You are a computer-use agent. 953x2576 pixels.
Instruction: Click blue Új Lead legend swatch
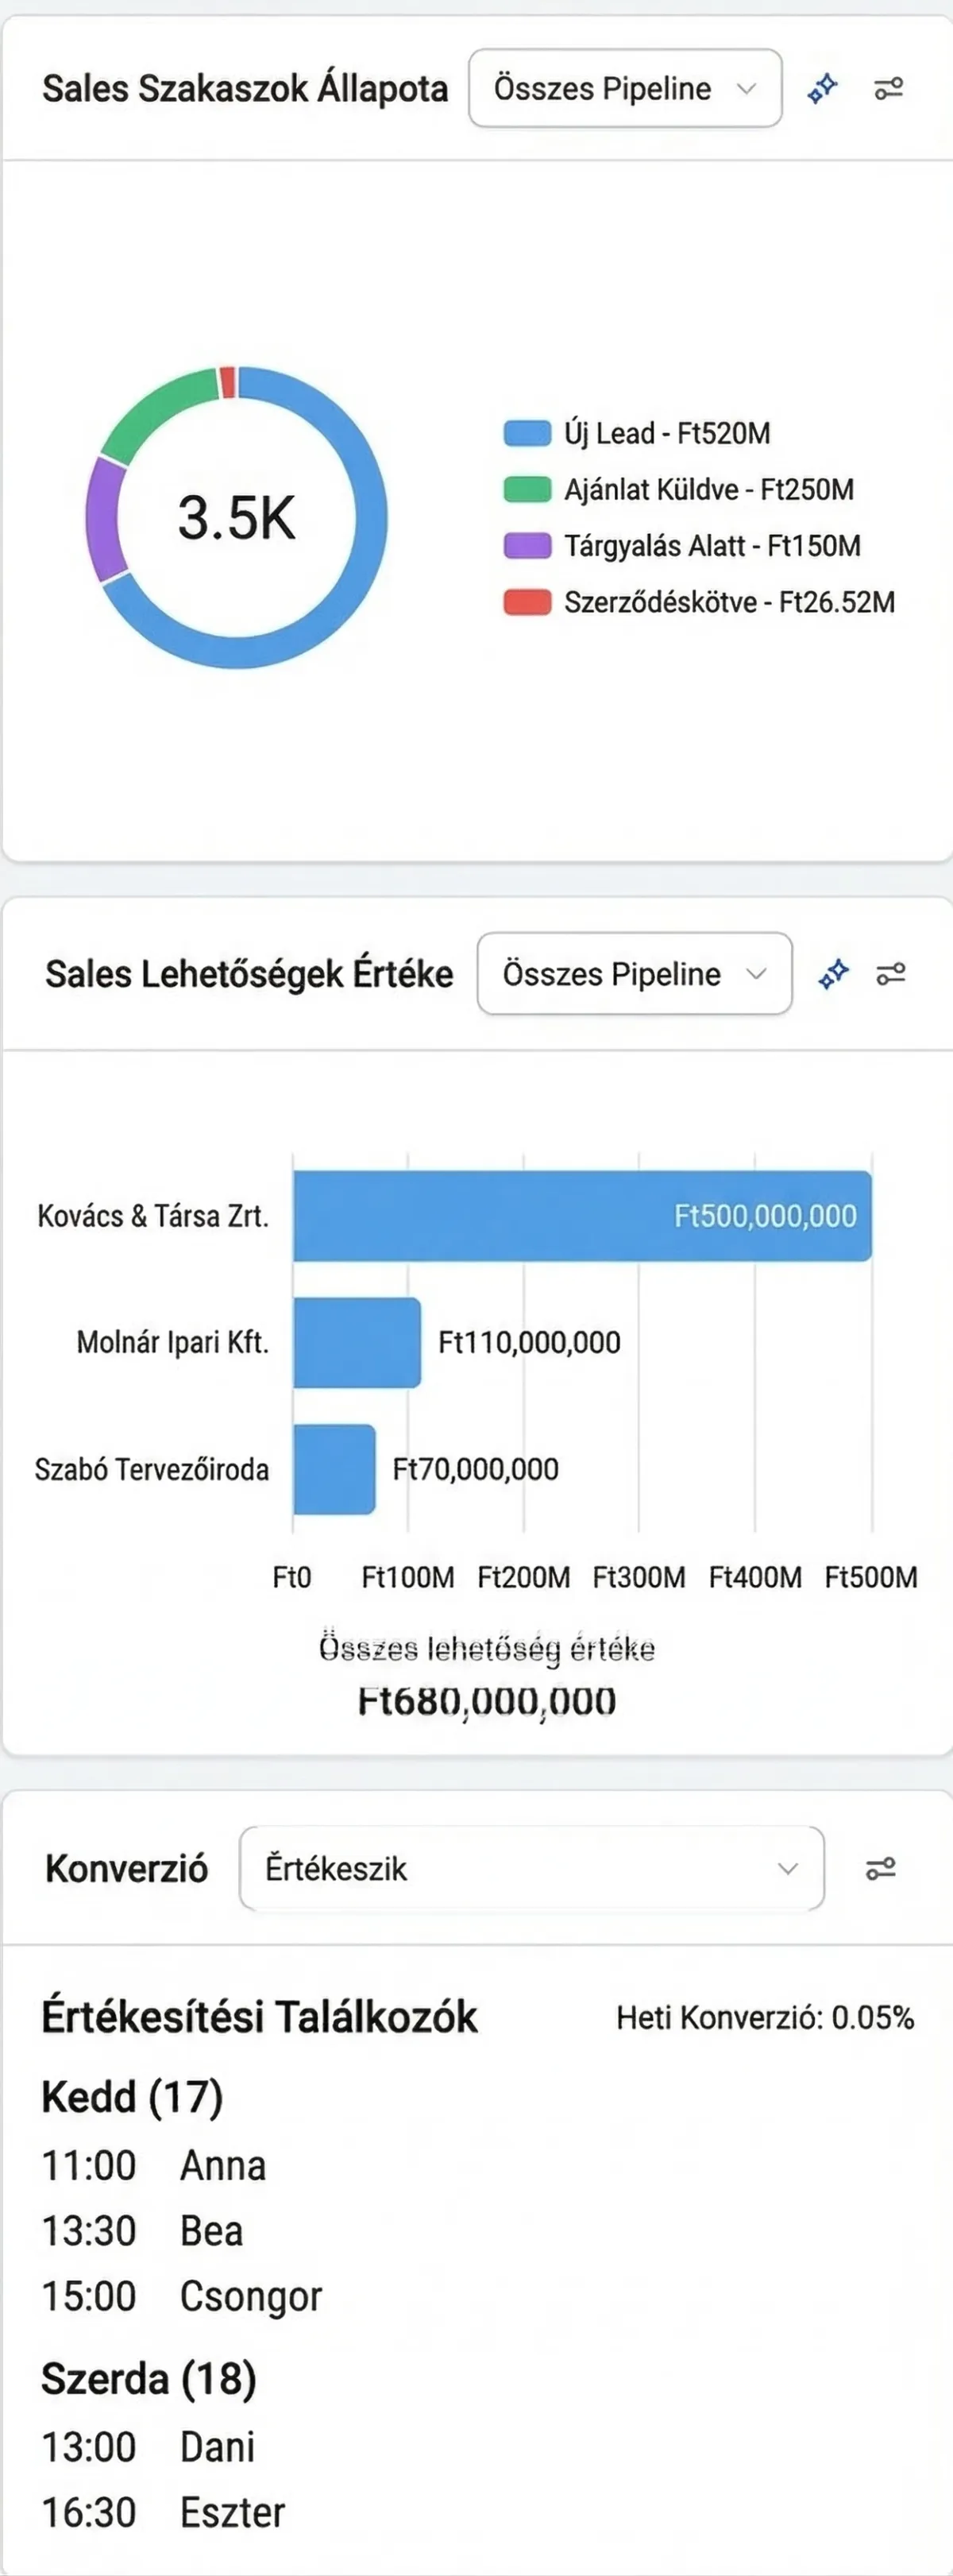[527, 433]
